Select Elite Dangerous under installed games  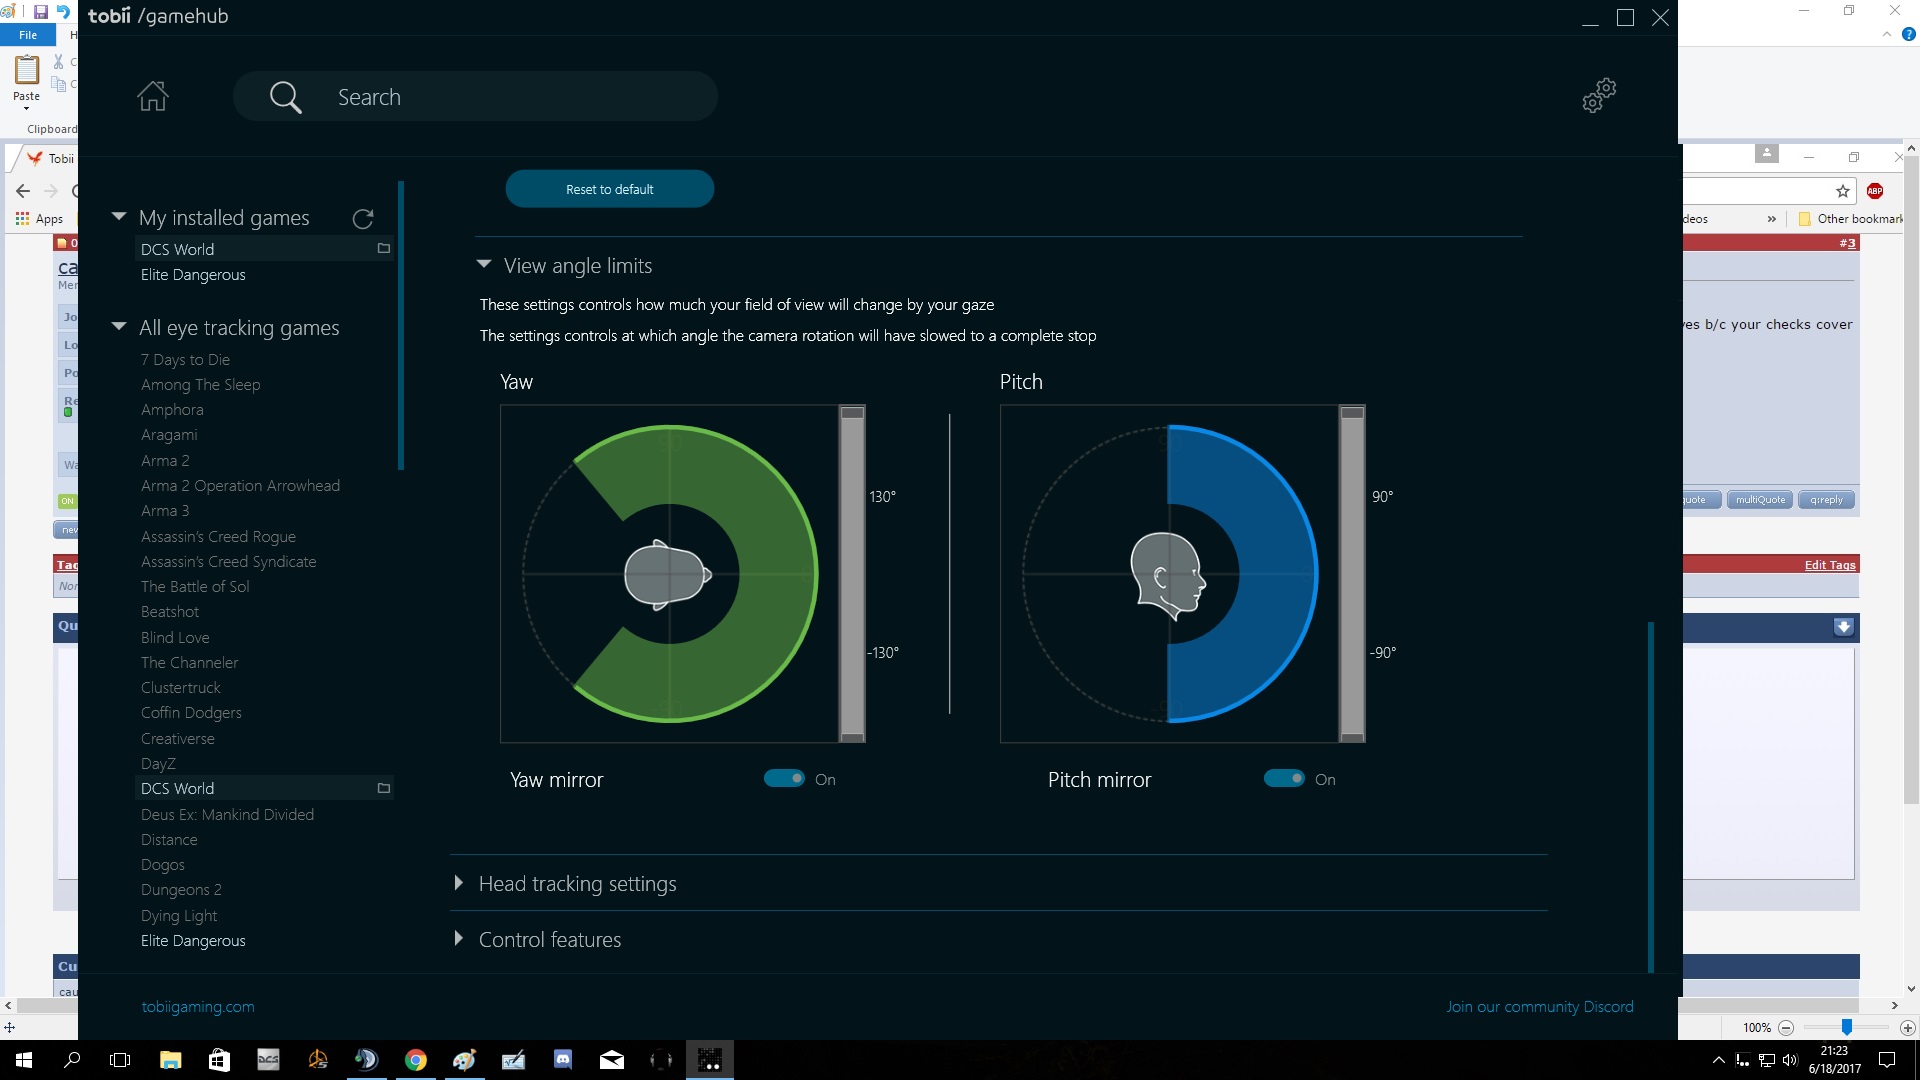click(x=193, y=275)
